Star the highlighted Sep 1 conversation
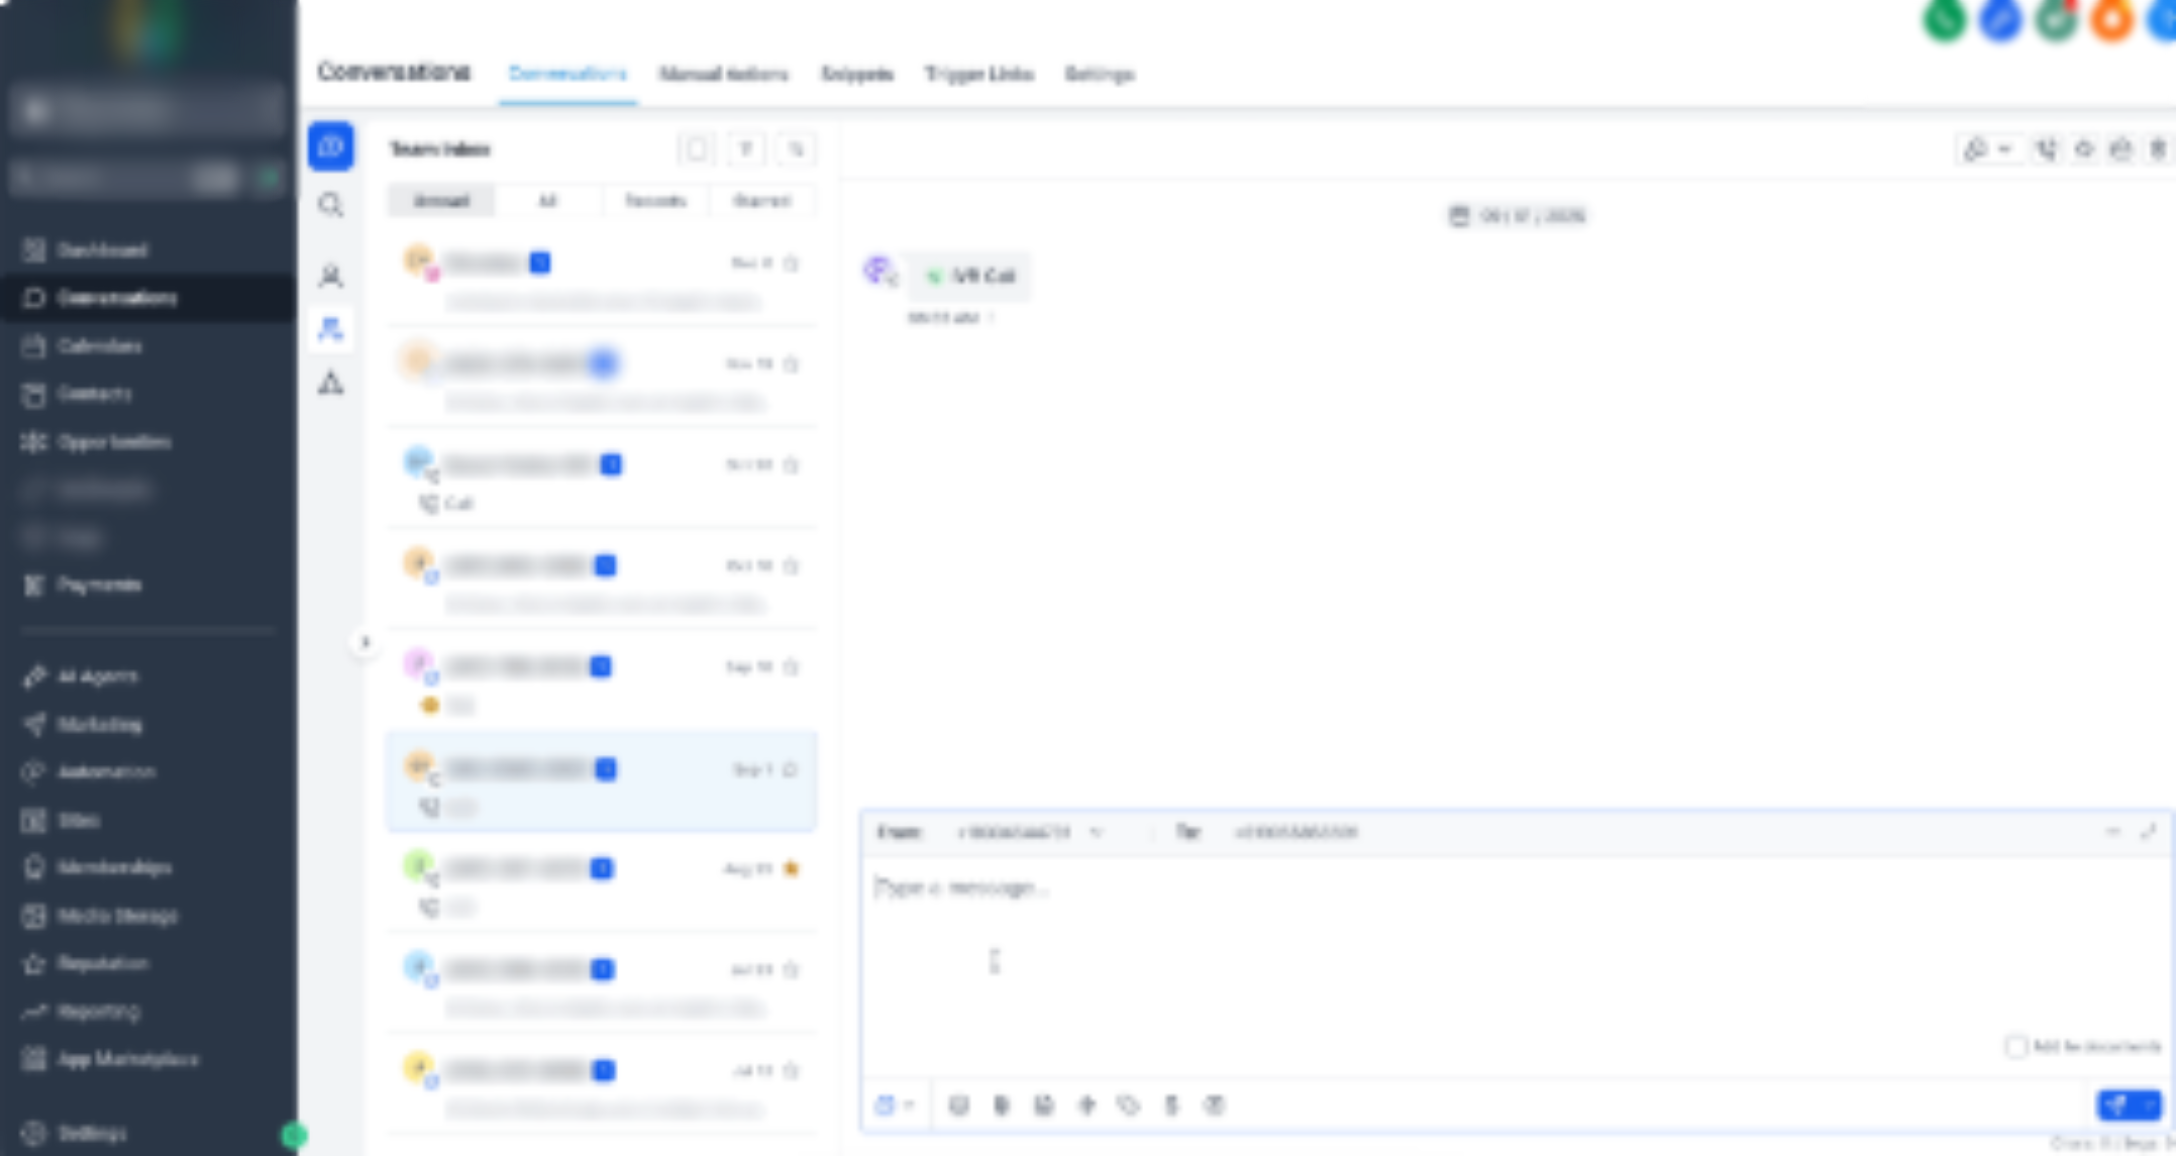 coord(791,770)
